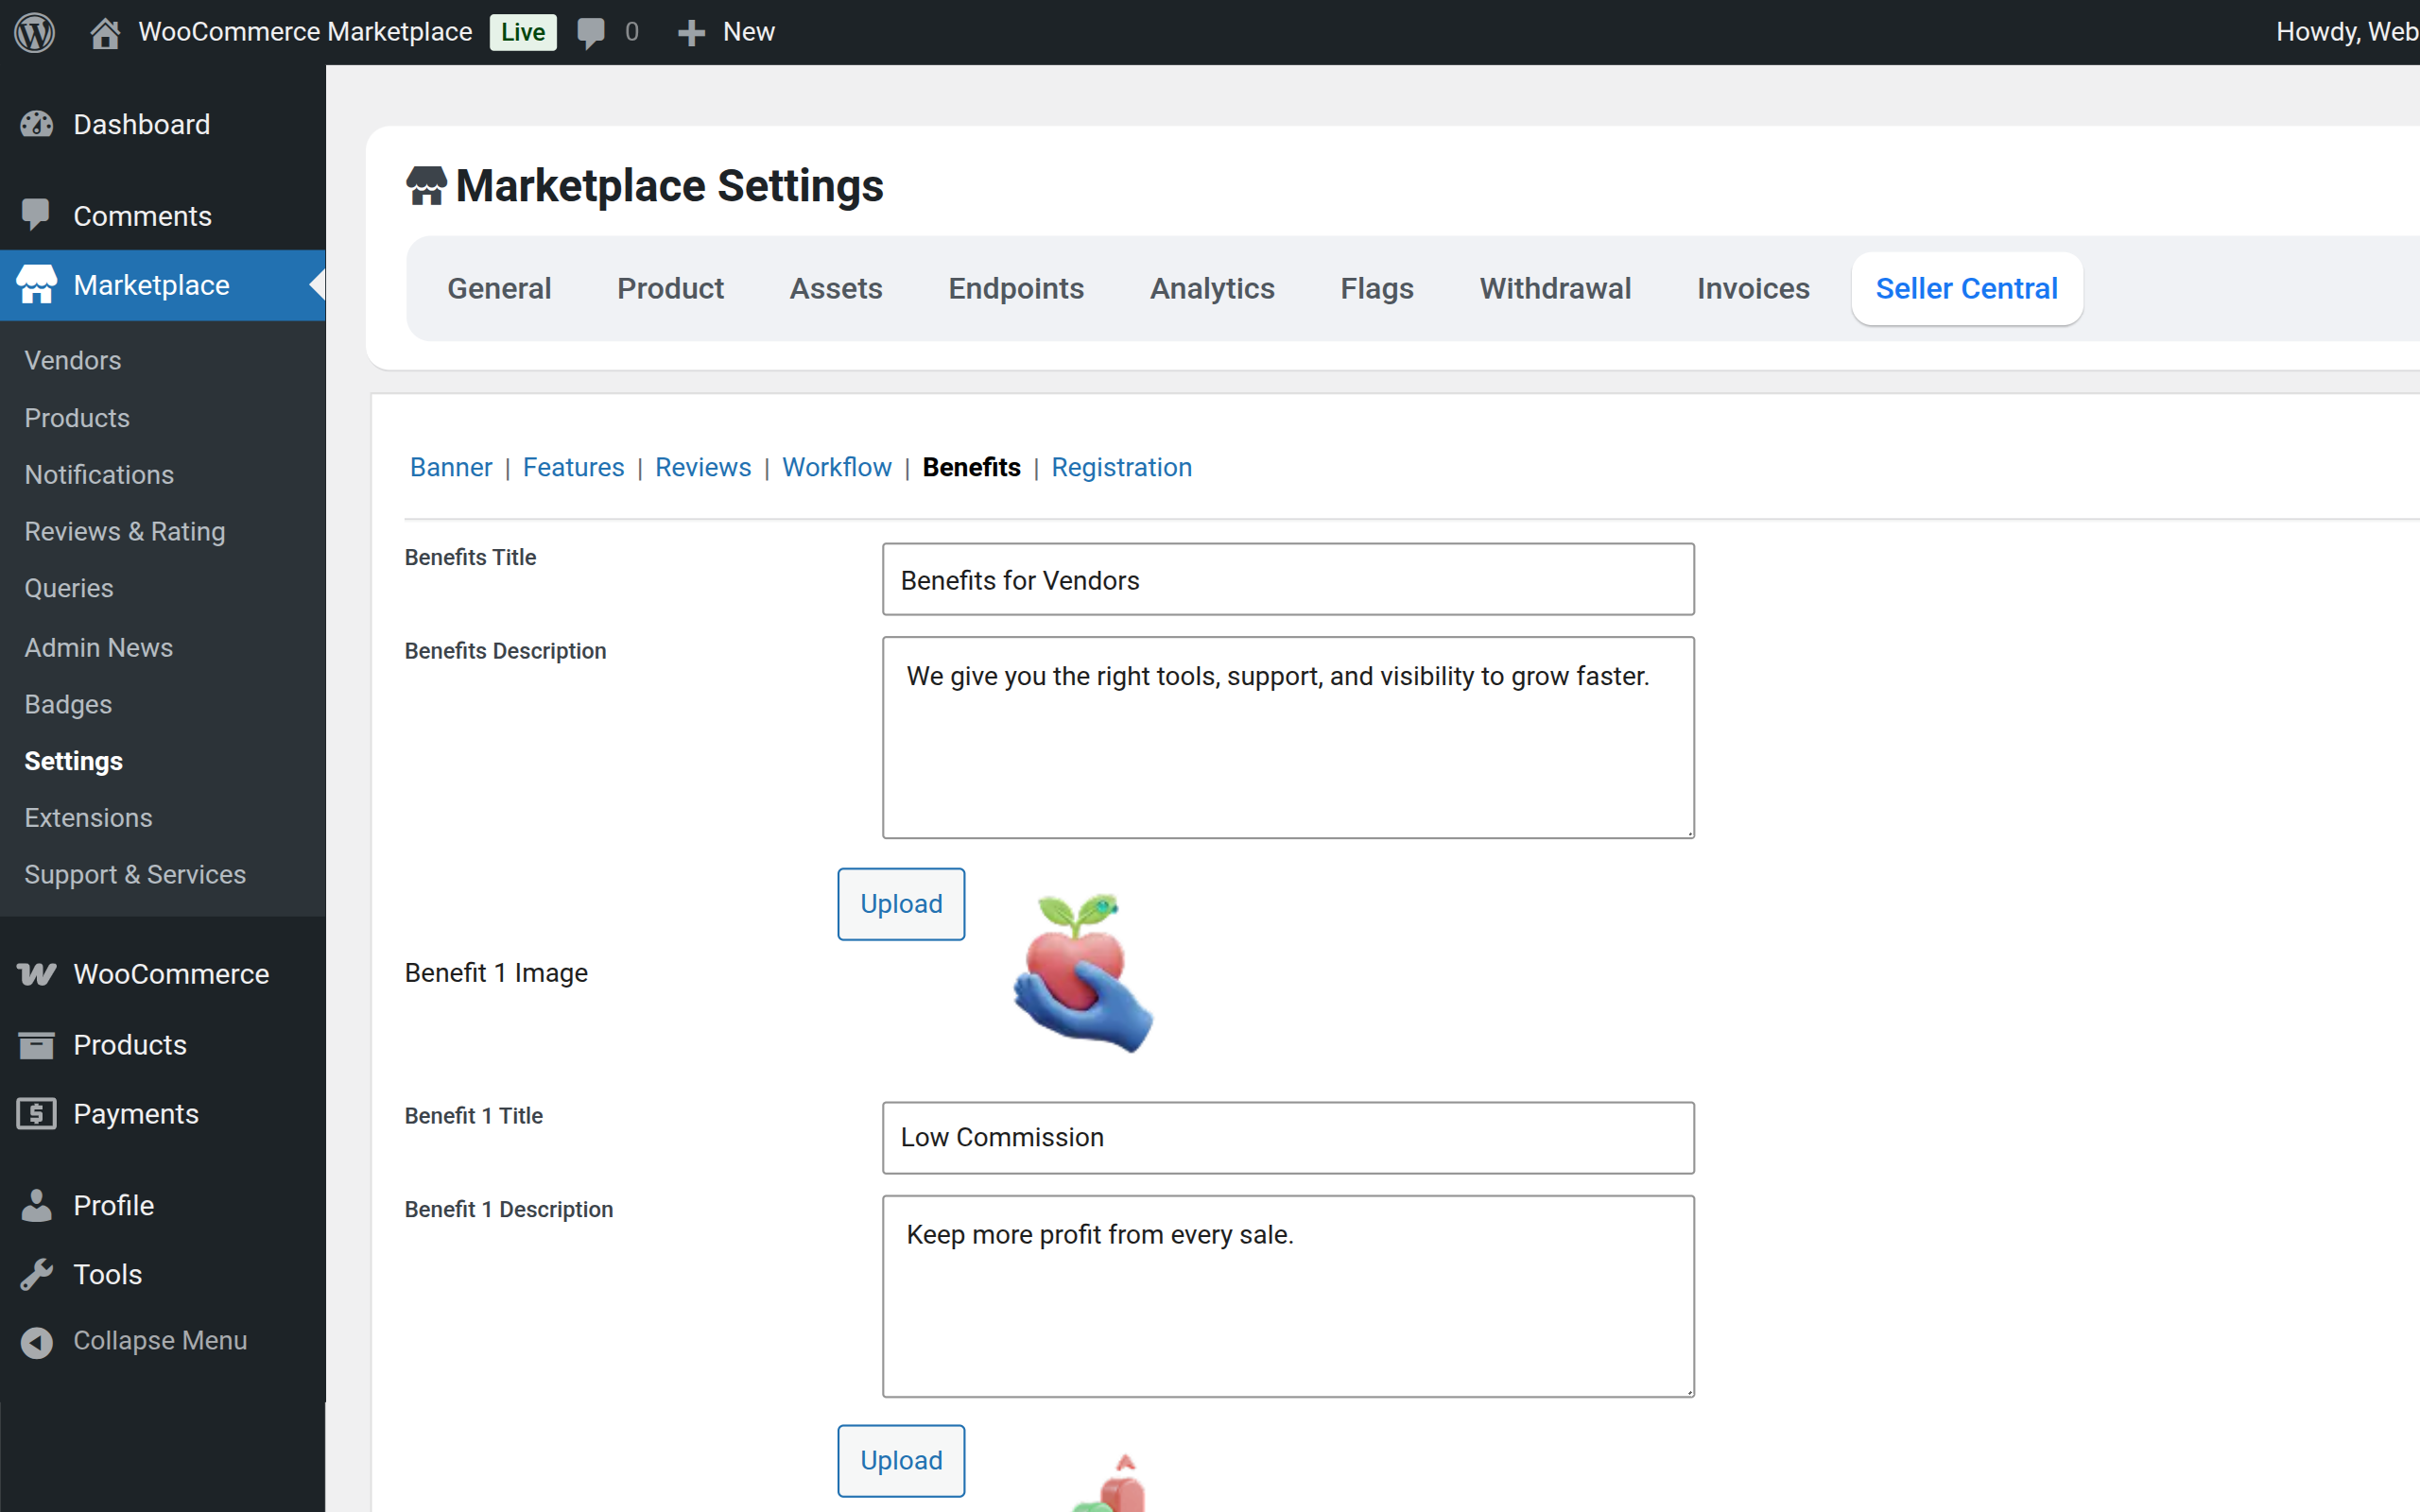Collapse the sidebar menu
Image resolution: width=2420 pixels, height=1512 pixels.
(x=37, y=1341)
